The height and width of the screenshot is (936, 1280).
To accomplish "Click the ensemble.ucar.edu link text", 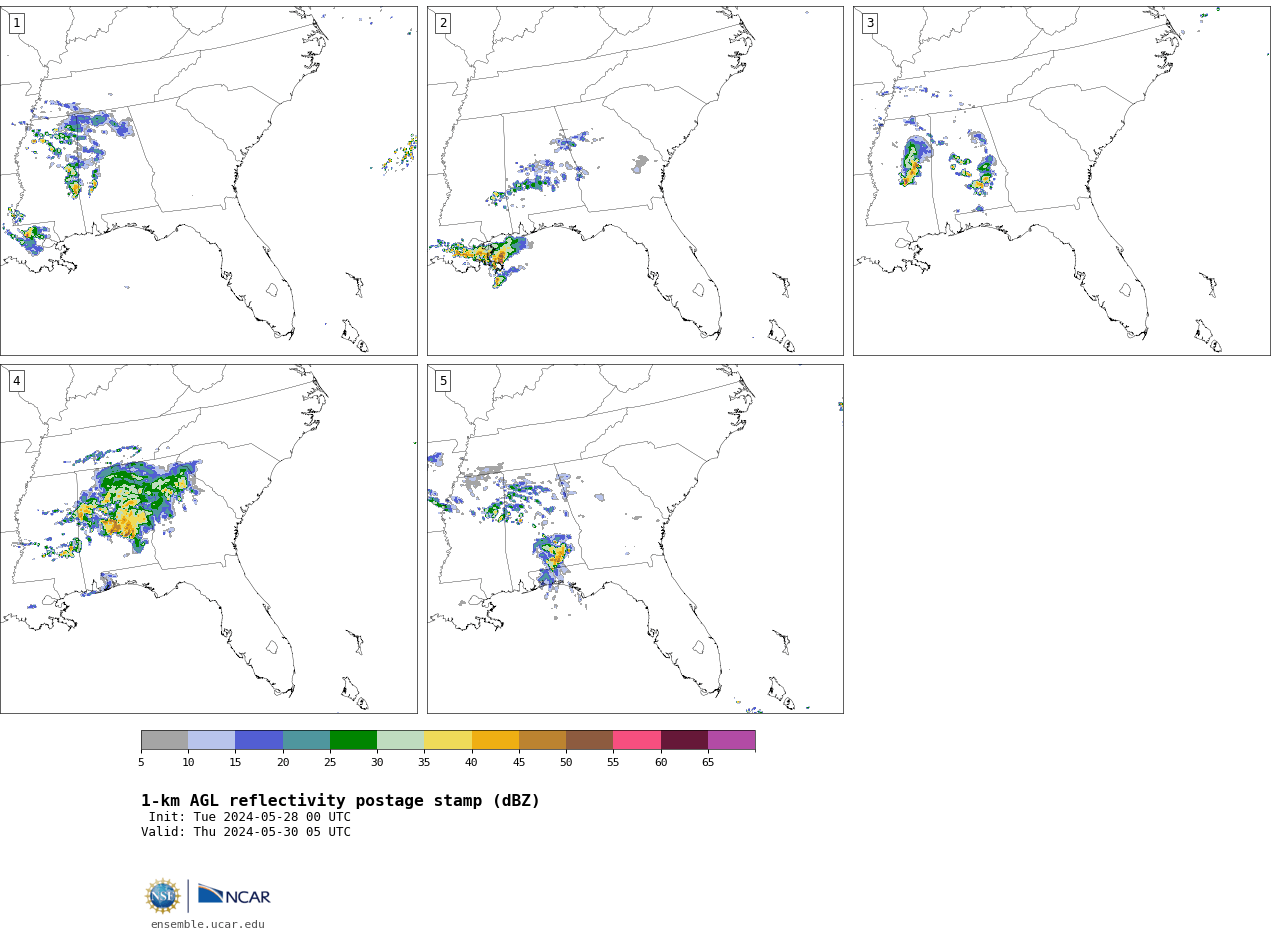I will [208, 924].
